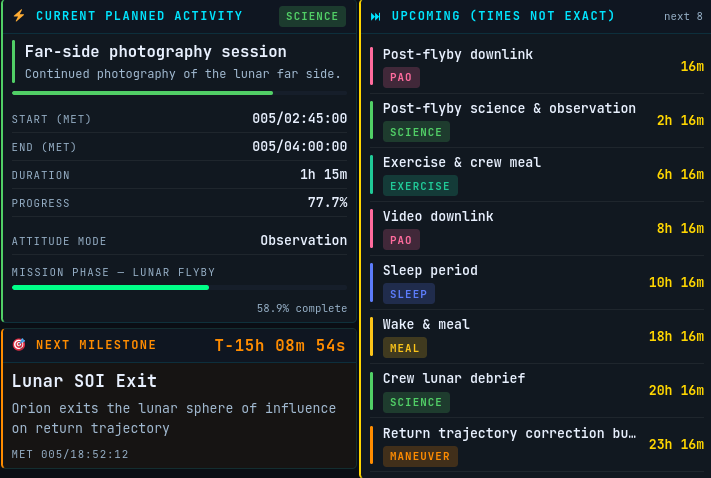Click the MEAL tag under Wake & meal
Image resolution: width=711 pixels, height=478 pixels.
[x=404, y=348]
